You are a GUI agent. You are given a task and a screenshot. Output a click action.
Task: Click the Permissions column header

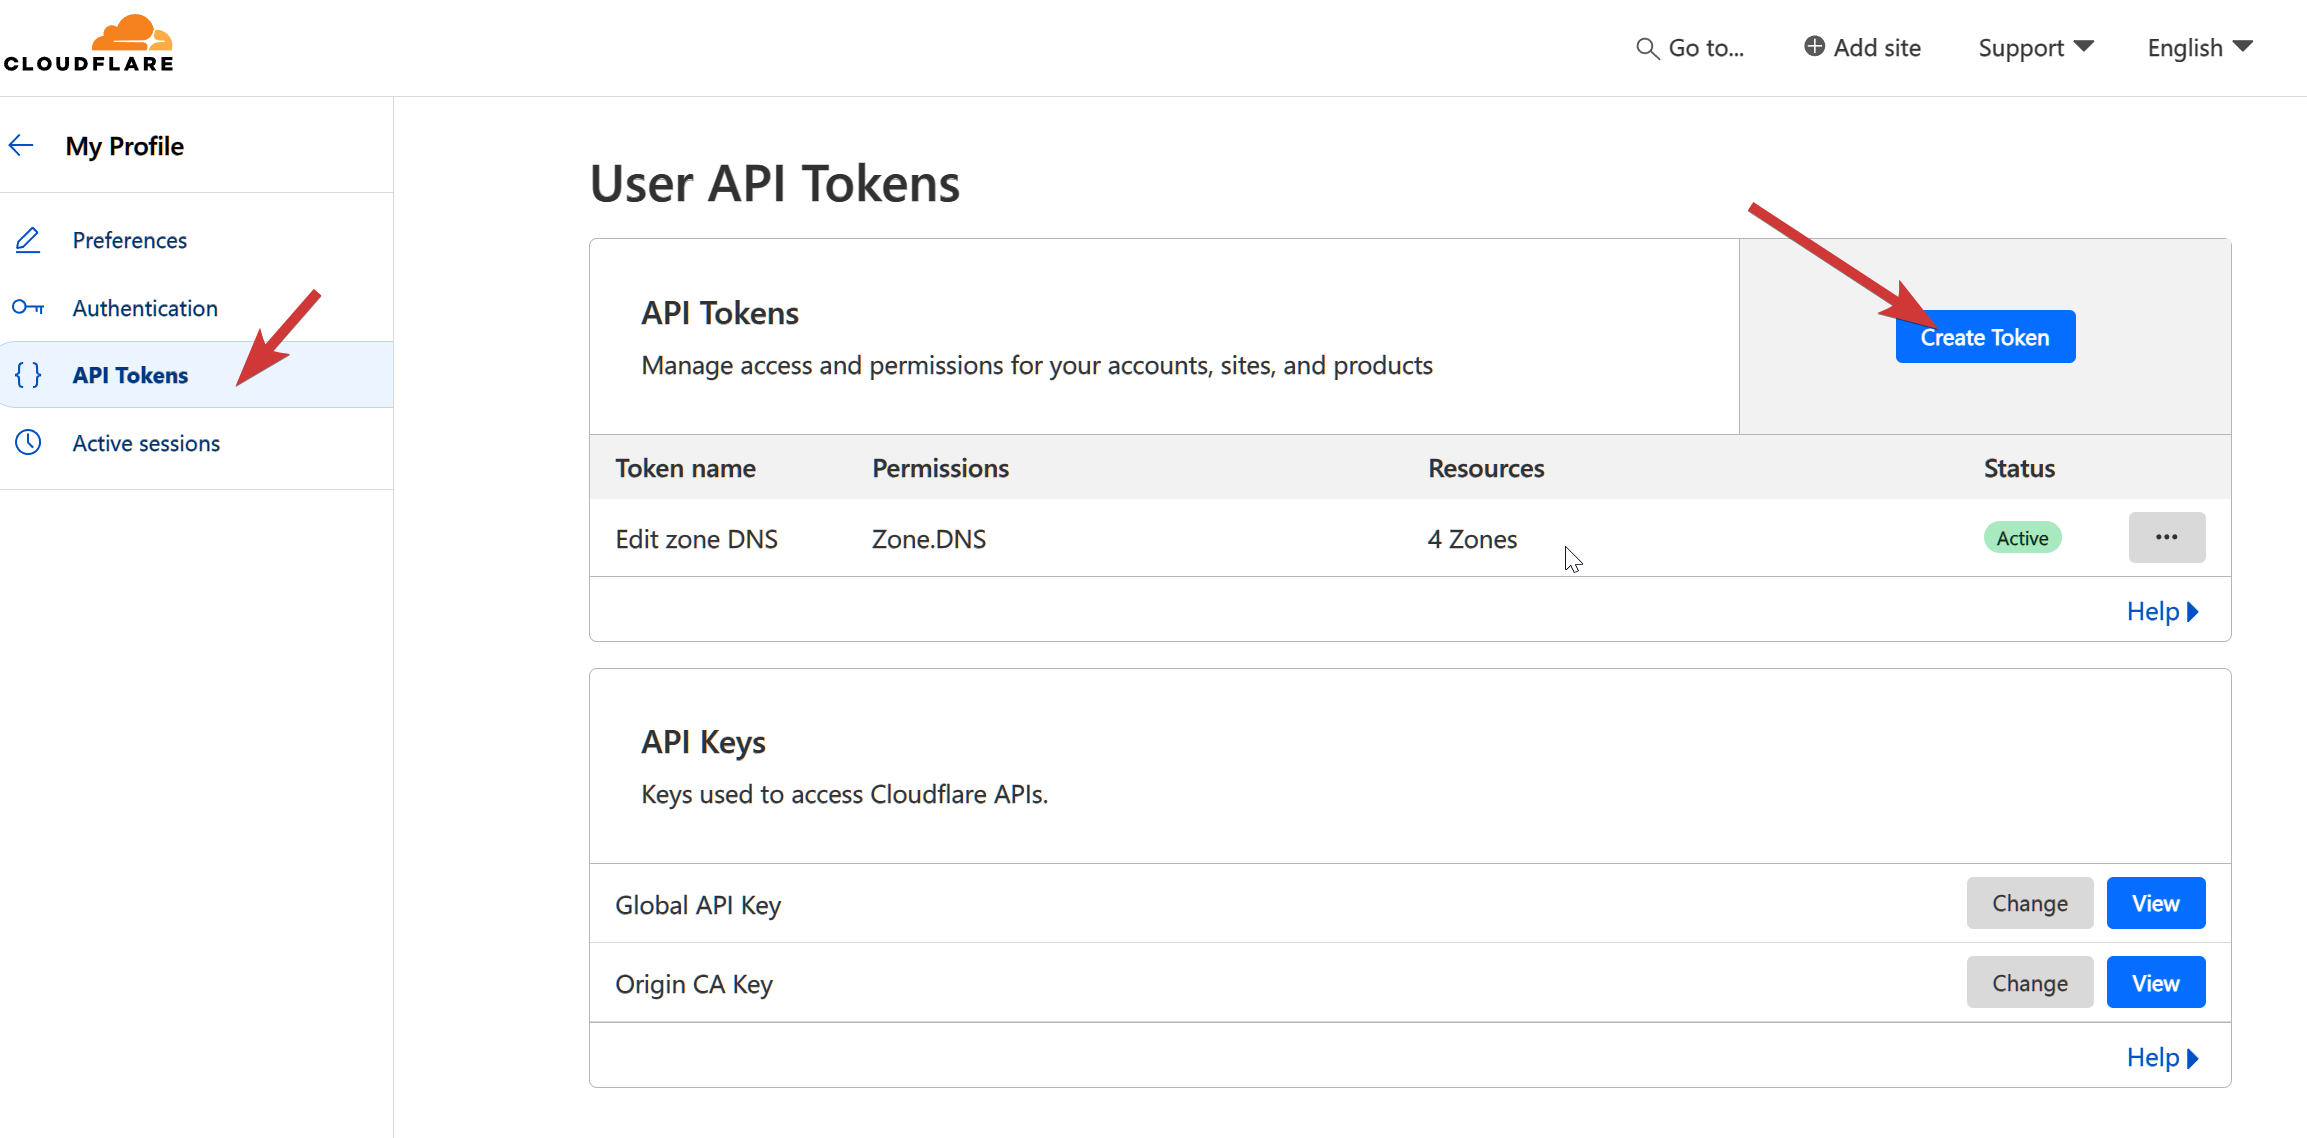[940, 468]
